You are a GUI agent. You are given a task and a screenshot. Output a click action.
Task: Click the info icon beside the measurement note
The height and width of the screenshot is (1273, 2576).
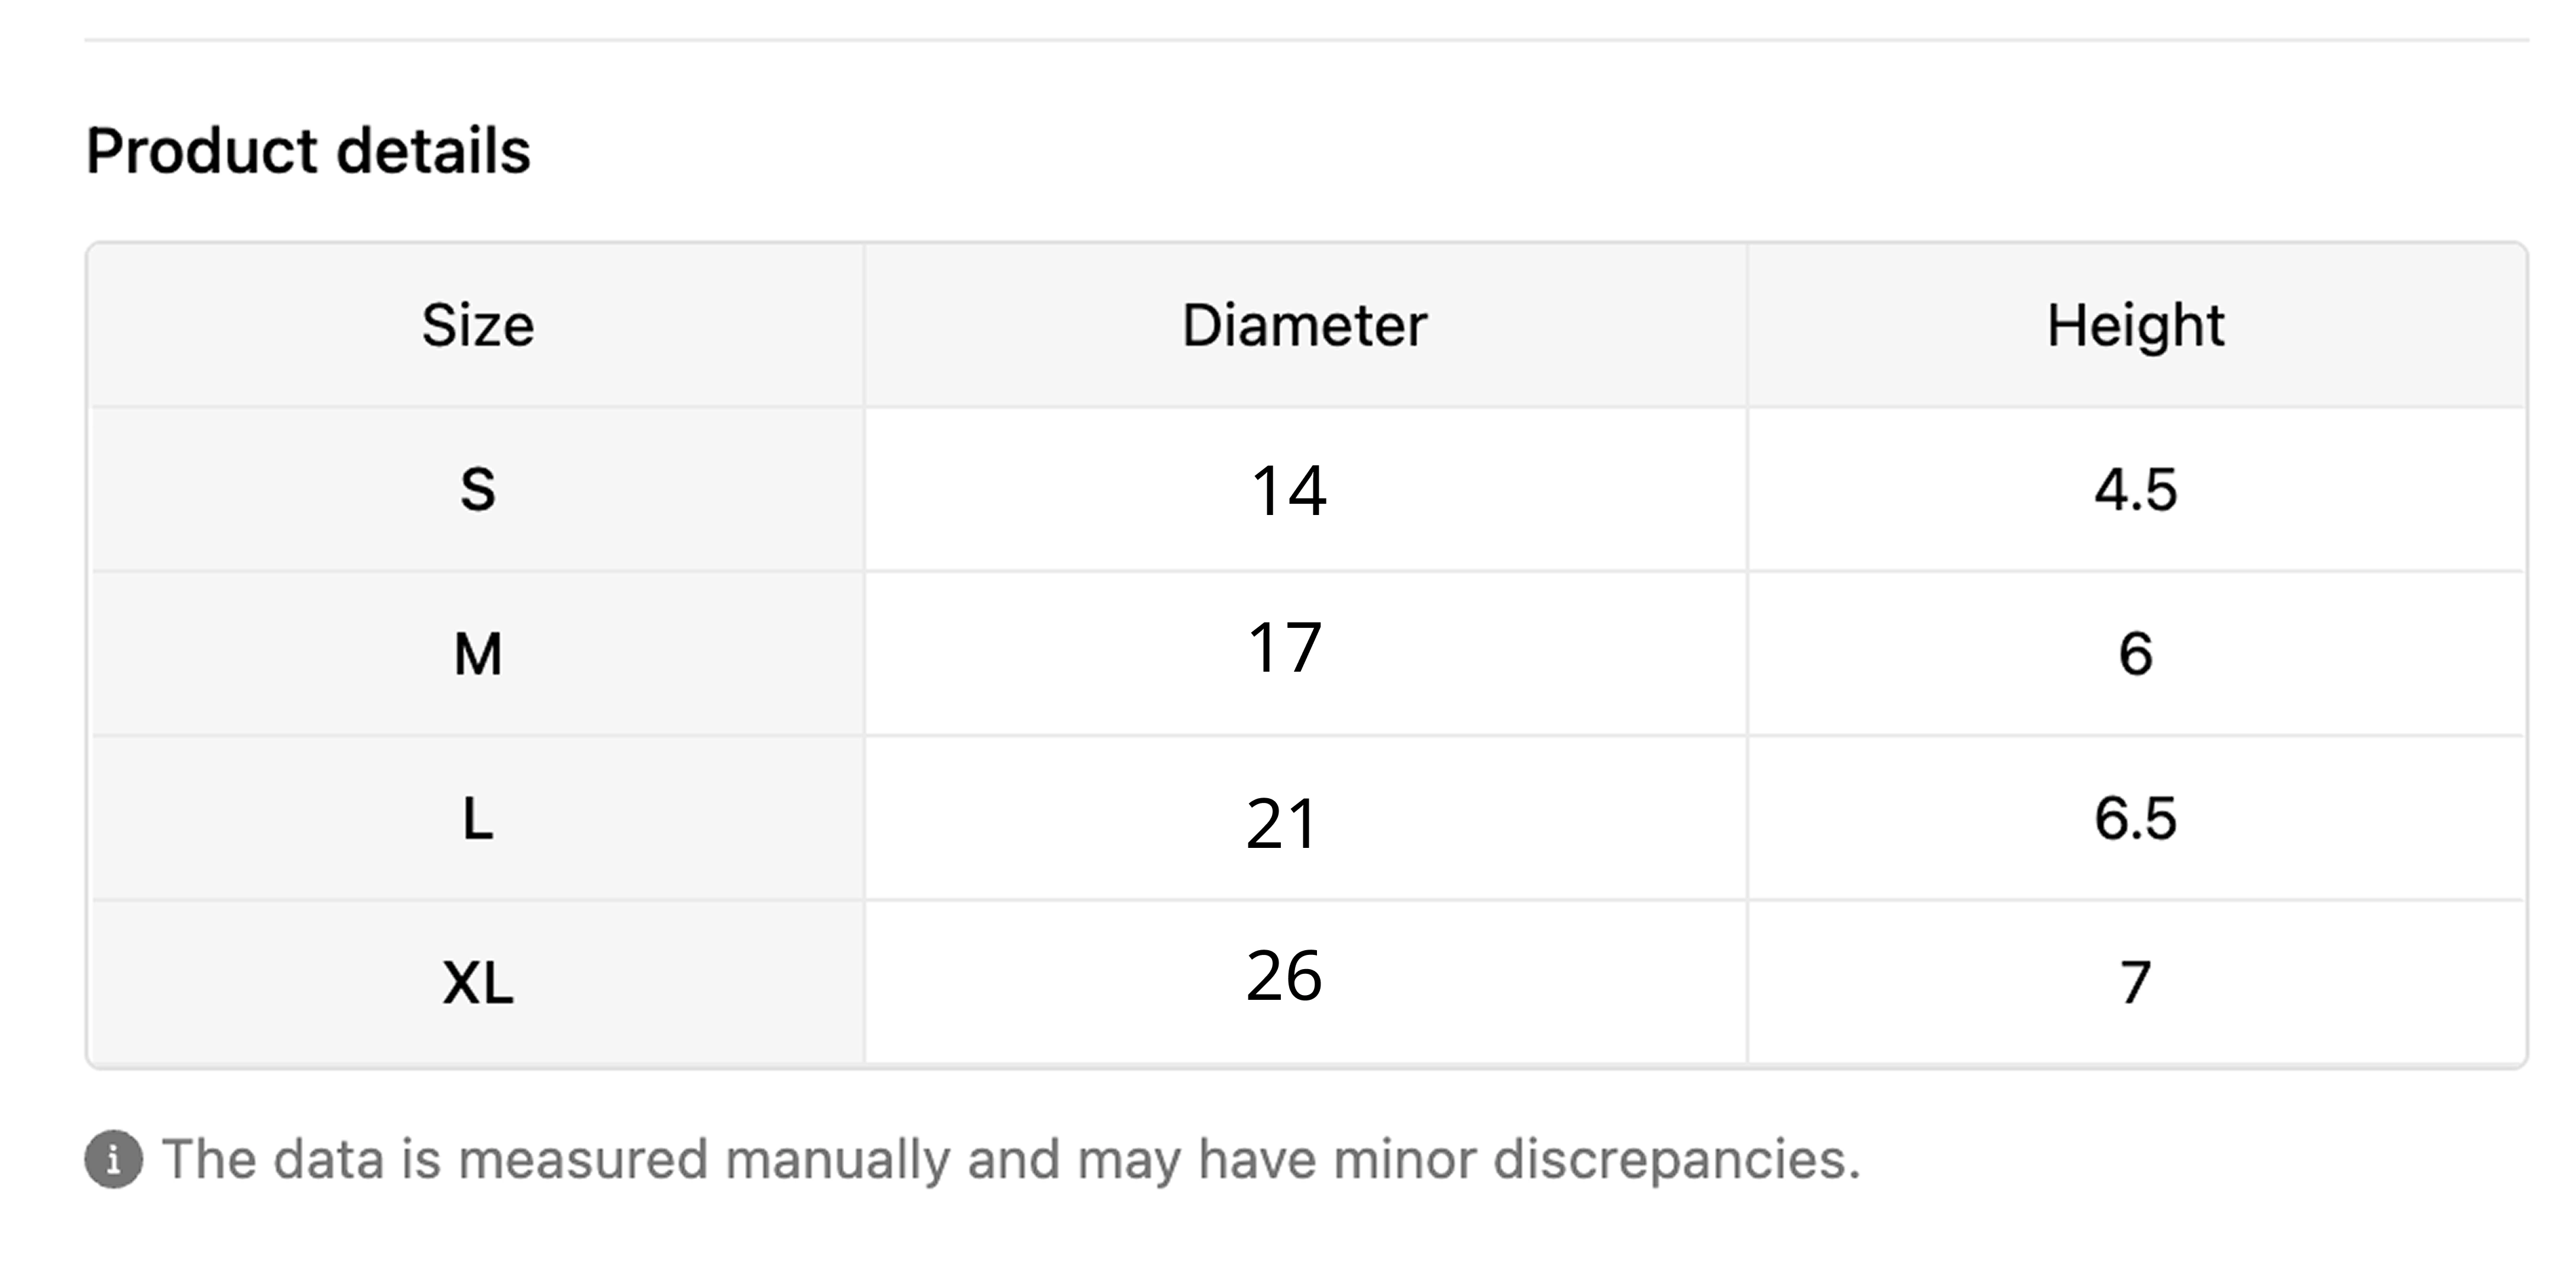(x=113, y=1160)
